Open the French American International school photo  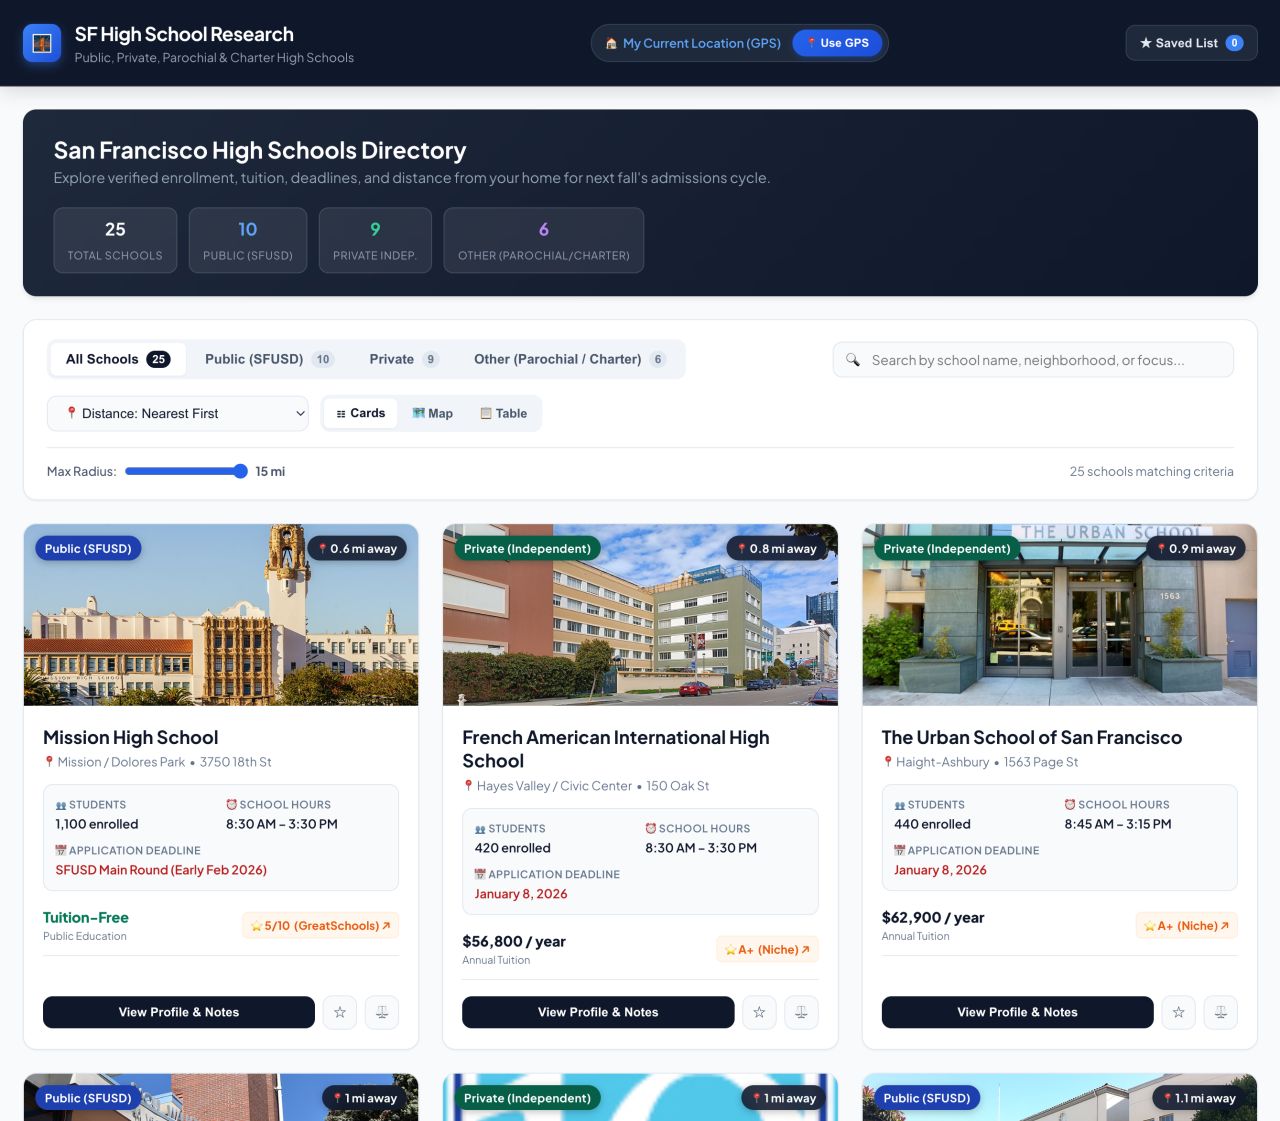click(x=640, y=615)
